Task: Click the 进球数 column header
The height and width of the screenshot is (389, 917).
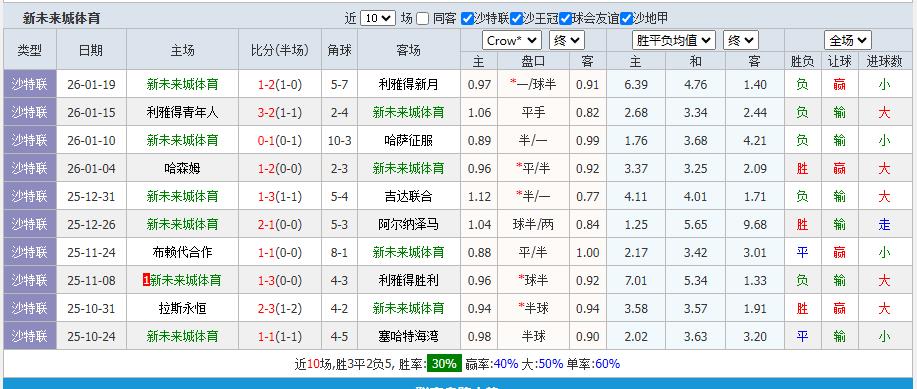Action: (x=884, y=61)
